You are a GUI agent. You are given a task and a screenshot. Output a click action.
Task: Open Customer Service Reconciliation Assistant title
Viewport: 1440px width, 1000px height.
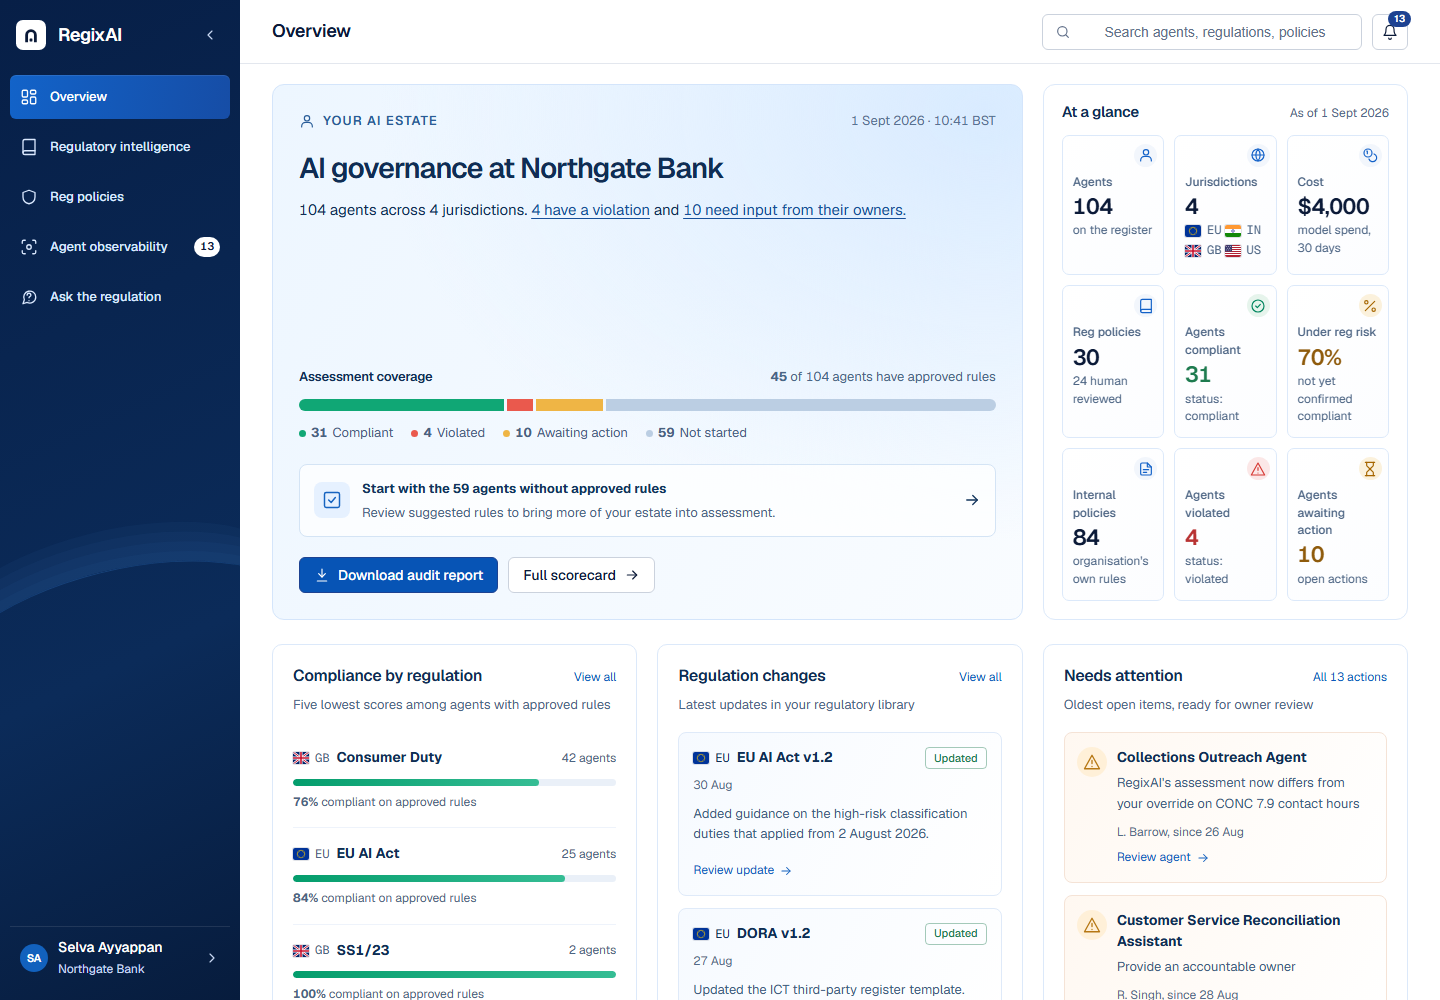coord(1229,931)
